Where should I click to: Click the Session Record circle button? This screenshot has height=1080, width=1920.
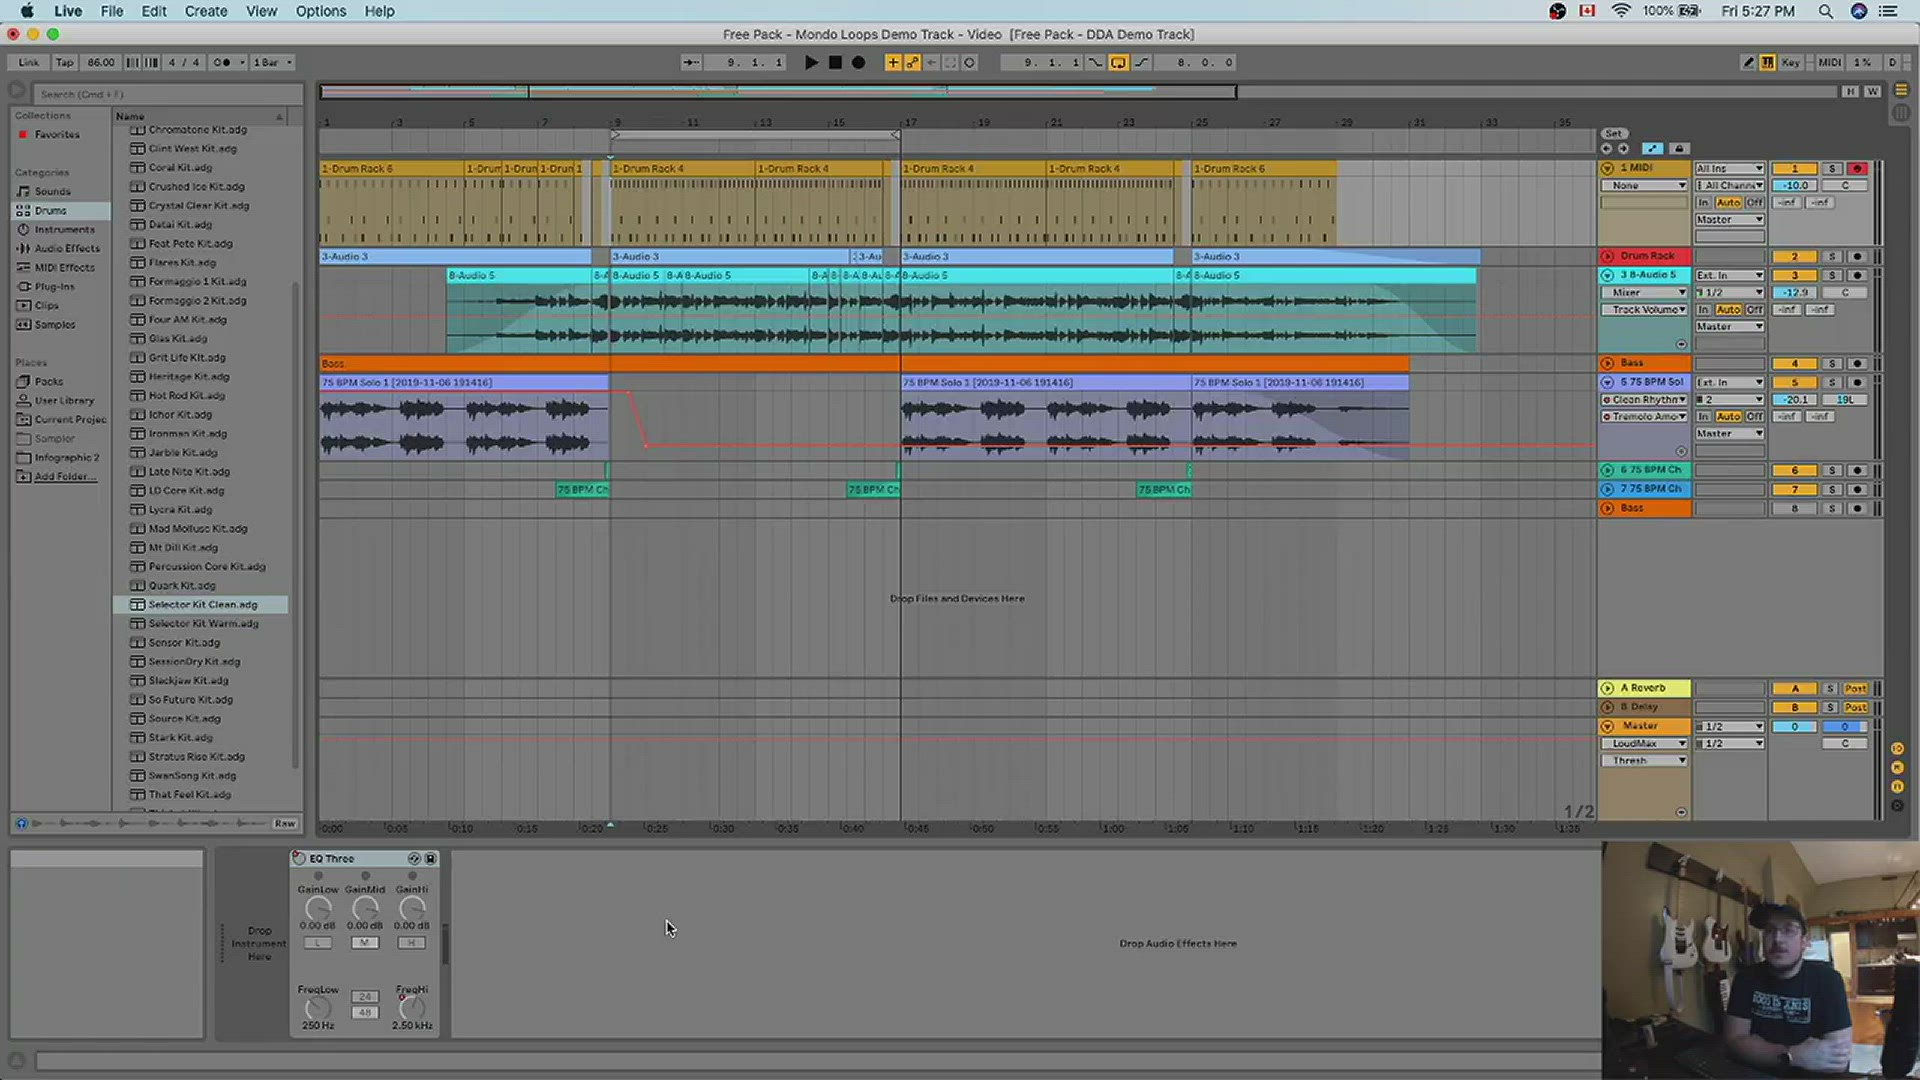coord(969,62)
